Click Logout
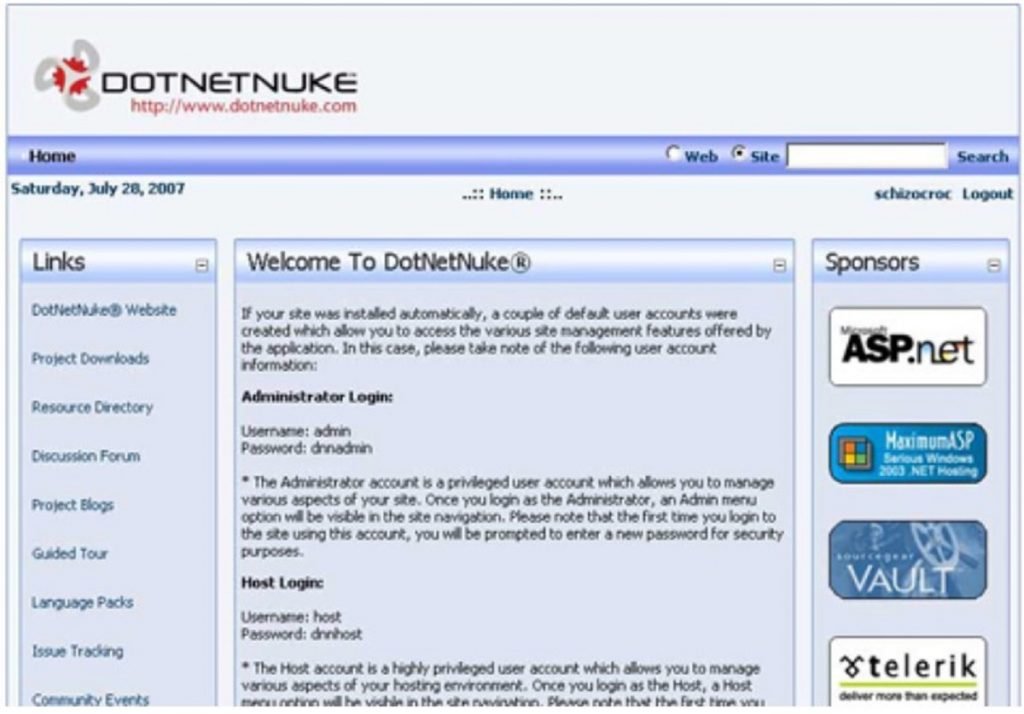The height and width of the screenshot is (714, 1024). point(989,194)
